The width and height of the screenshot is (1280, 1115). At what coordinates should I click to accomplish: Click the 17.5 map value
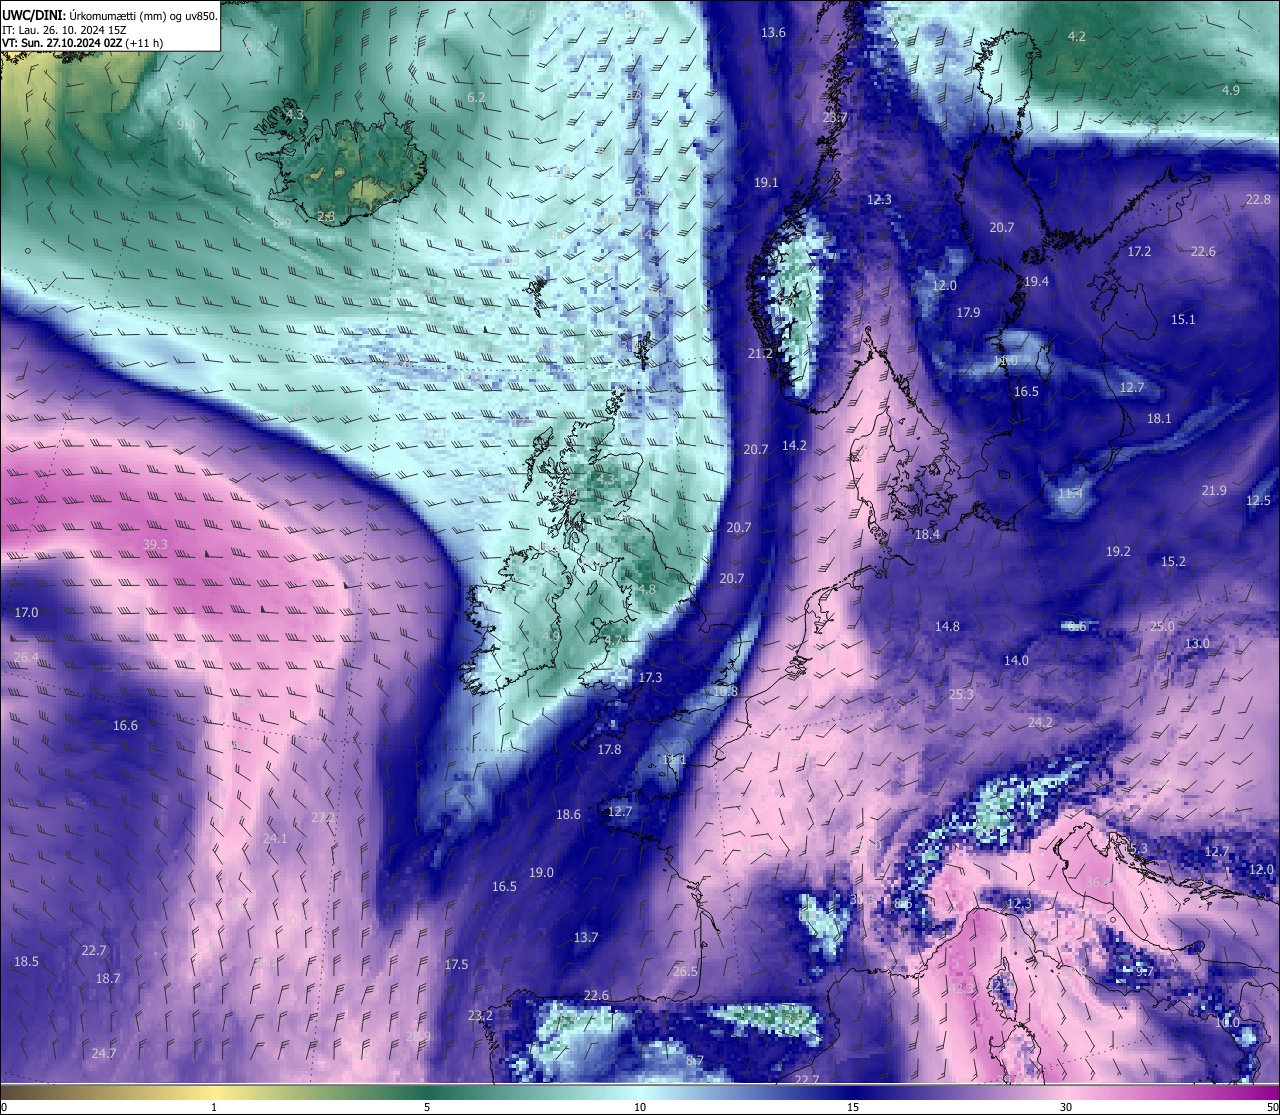456,965
